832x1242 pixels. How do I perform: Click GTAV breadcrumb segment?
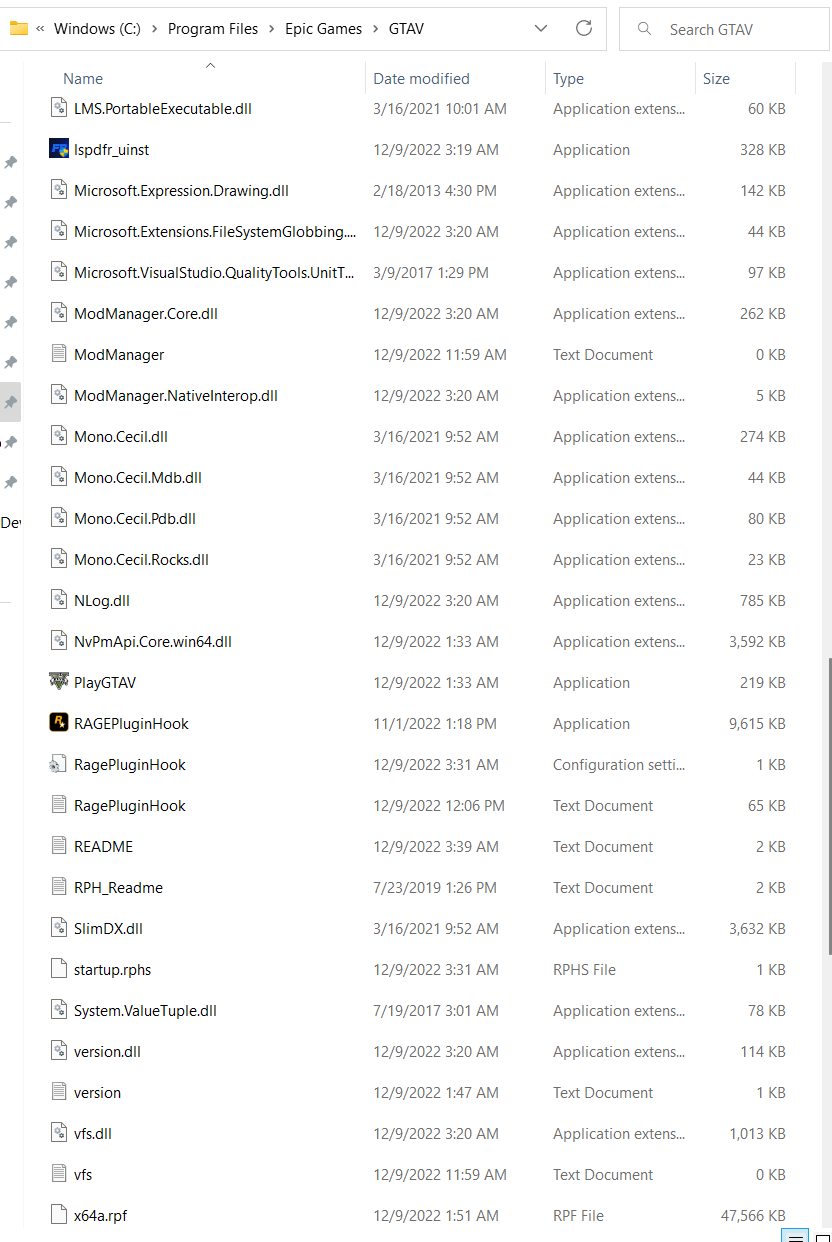point(406,29)
